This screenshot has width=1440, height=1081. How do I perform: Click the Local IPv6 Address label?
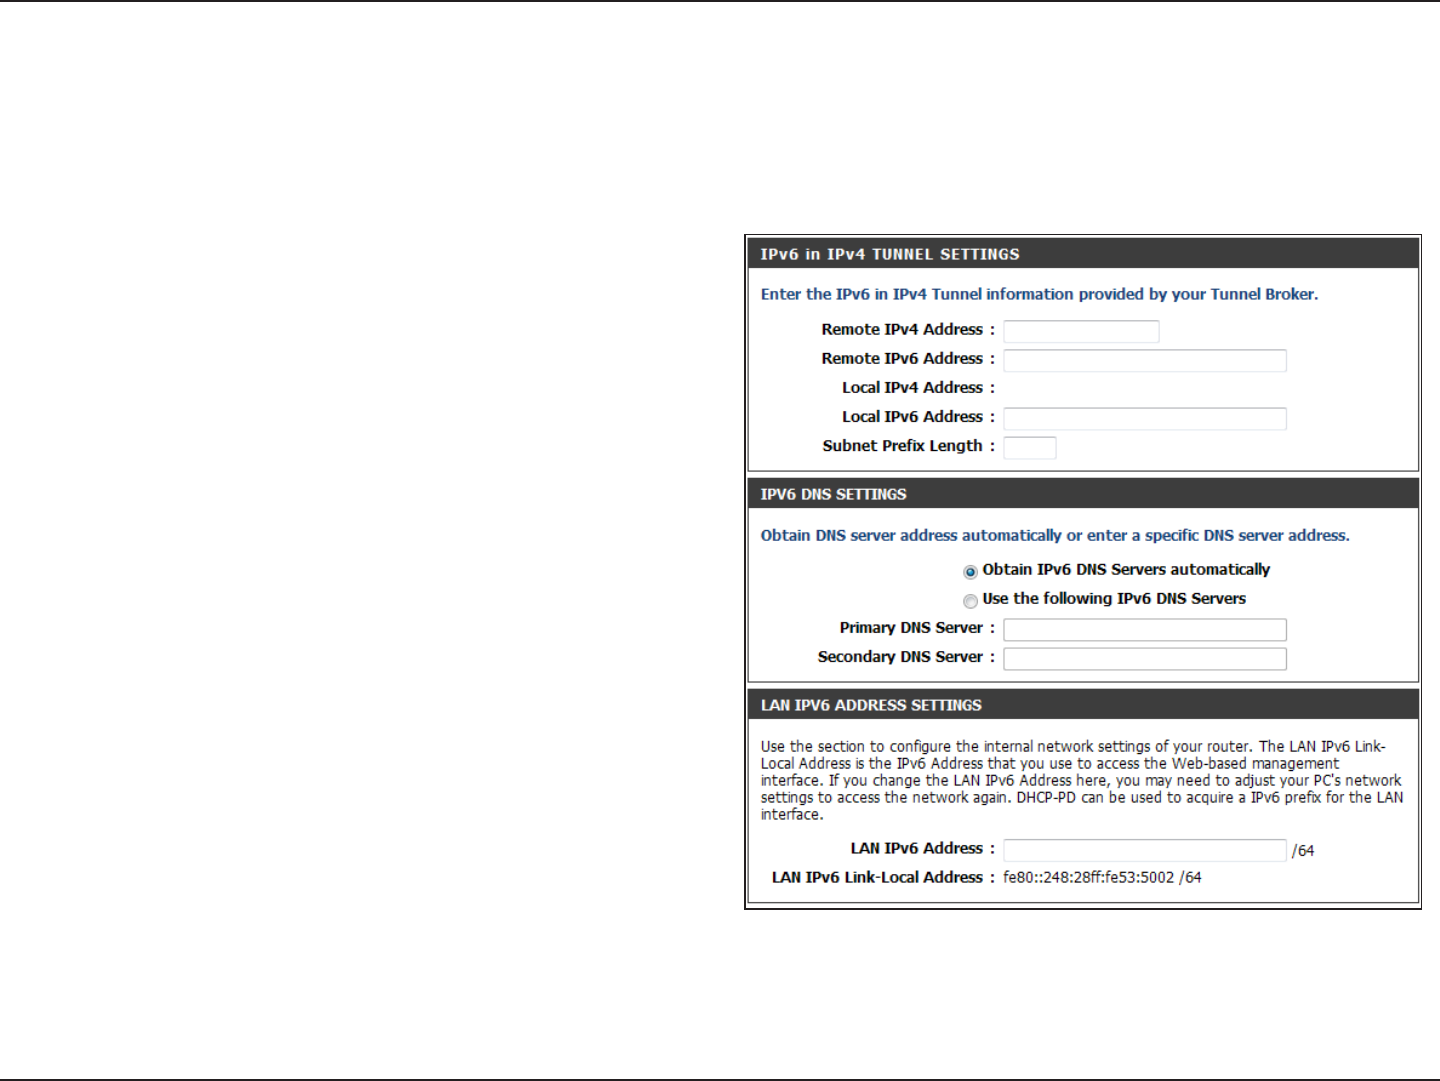918,416
